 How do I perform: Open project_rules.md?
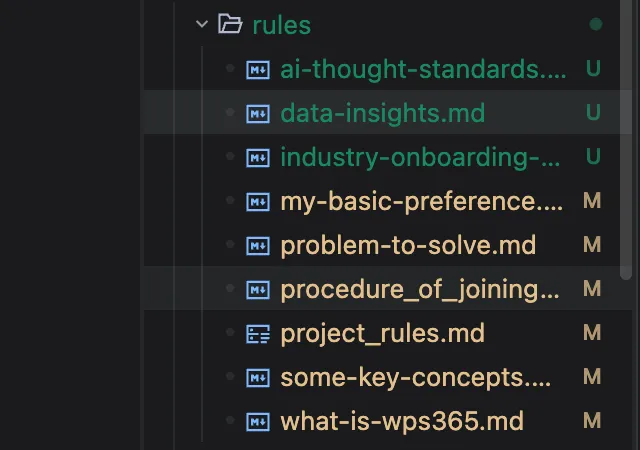tap(382, 333)
